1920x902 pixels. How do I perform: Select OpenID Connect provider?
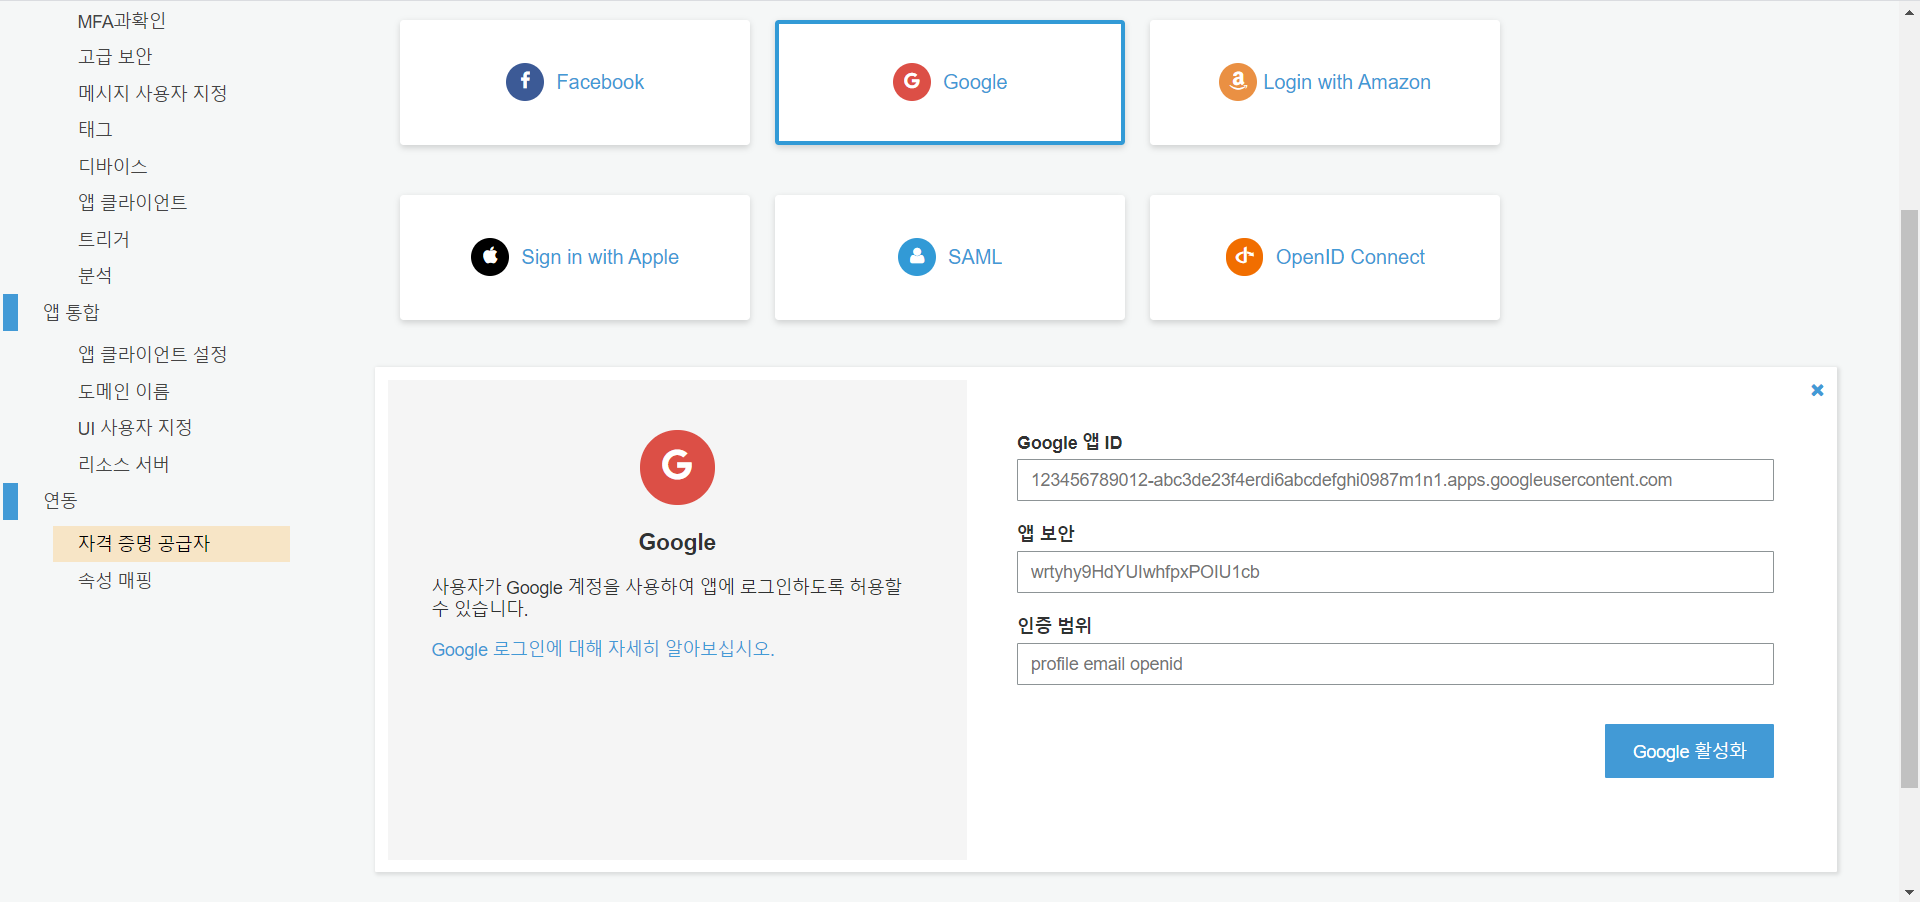click(1325, 257)
